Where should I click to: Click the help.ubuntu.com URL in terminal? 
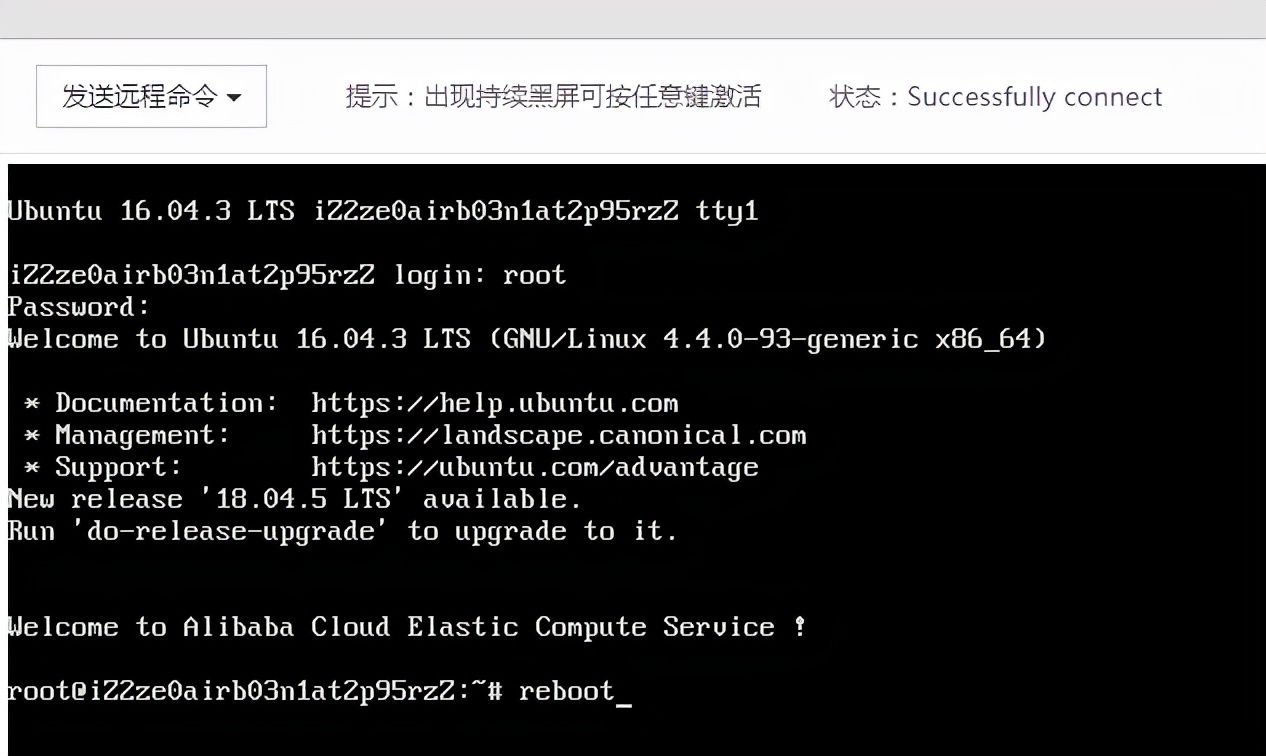click(494, 403)
